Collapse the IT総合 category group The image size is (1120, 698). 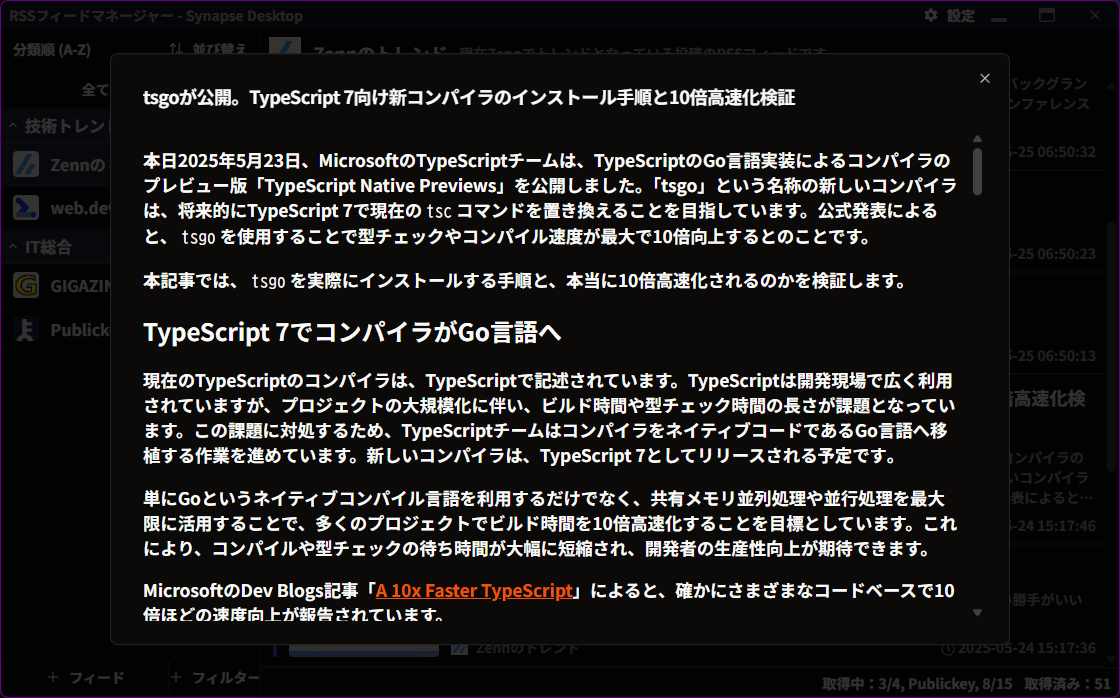click(14, 247)
